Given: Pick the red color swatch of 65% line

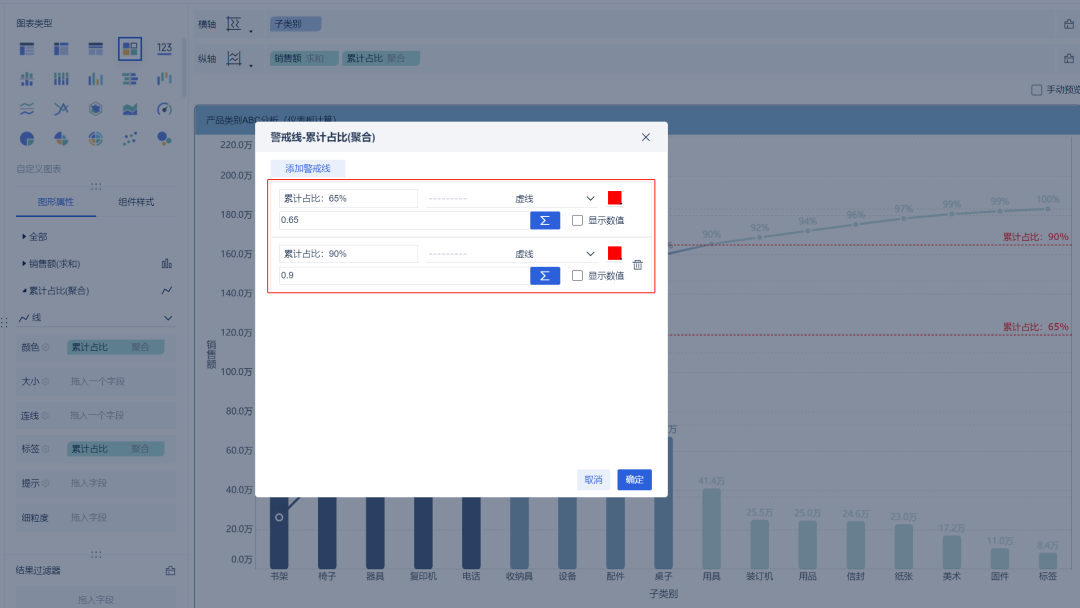Looking at the screenshot, I should pyautogui.click(x=615, y=198).
